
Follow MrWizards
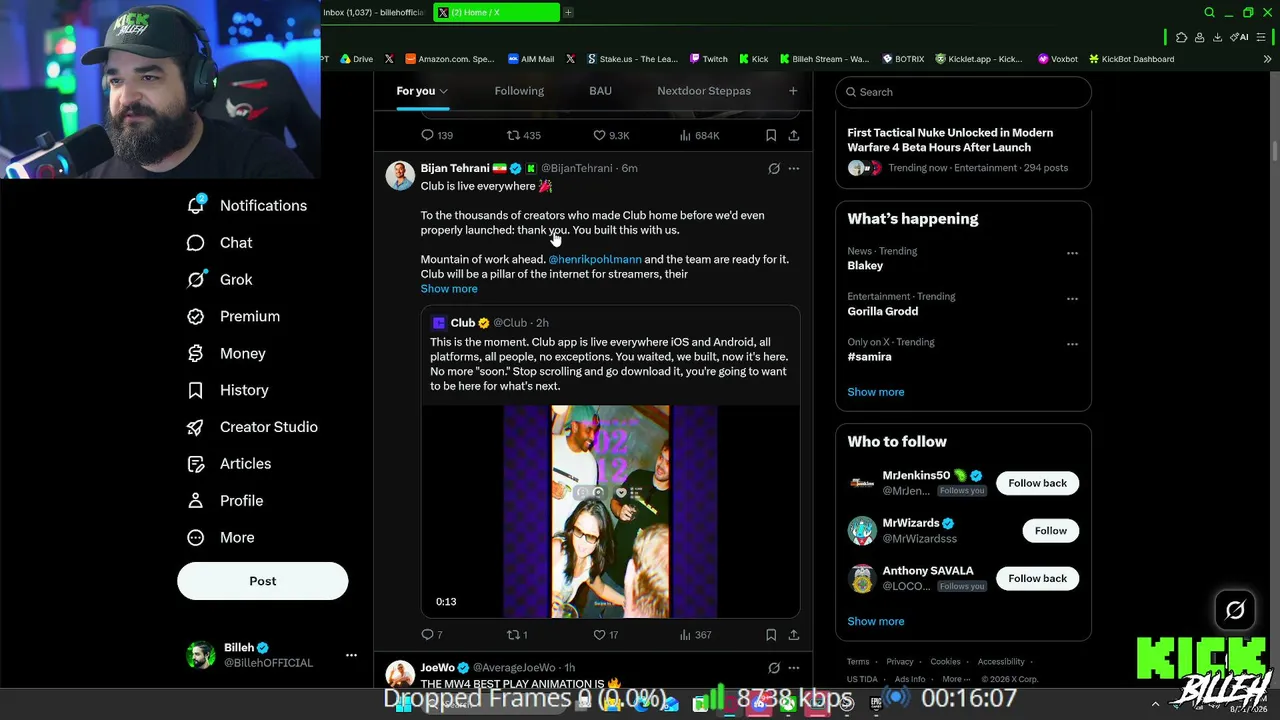coord(1050,531)
